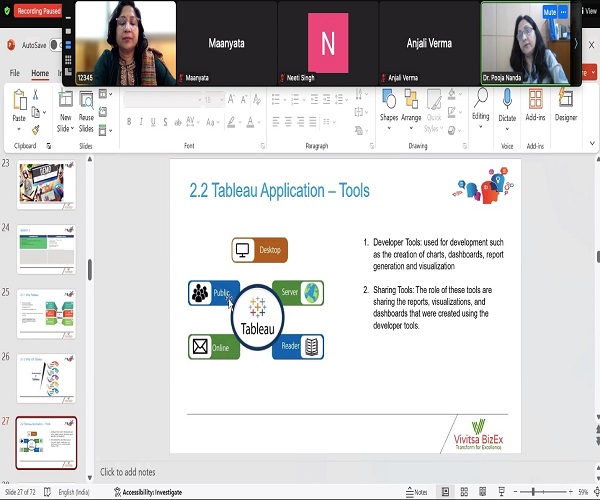Click English (India) language indicator
Image resolution: width=600 pixels, height=500 pixels.
click(73, 492)
